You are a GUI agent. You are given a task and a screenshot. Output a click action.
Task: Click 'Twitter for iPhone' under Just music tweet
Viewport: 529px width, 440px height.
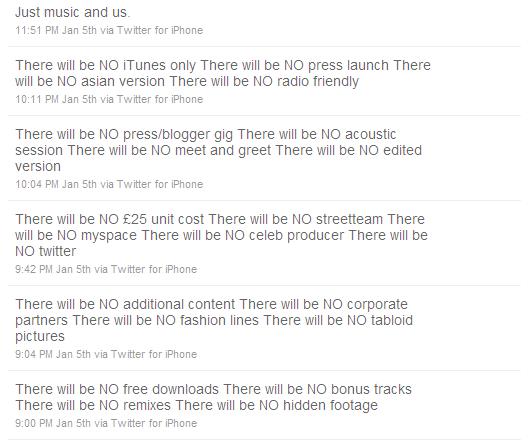[x=160, y=30]
